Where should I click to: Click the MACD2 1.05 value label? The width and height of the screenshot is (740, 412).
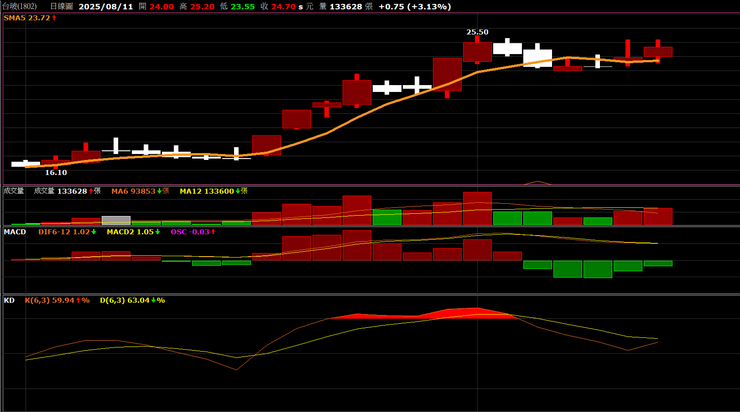coord(134,231)
